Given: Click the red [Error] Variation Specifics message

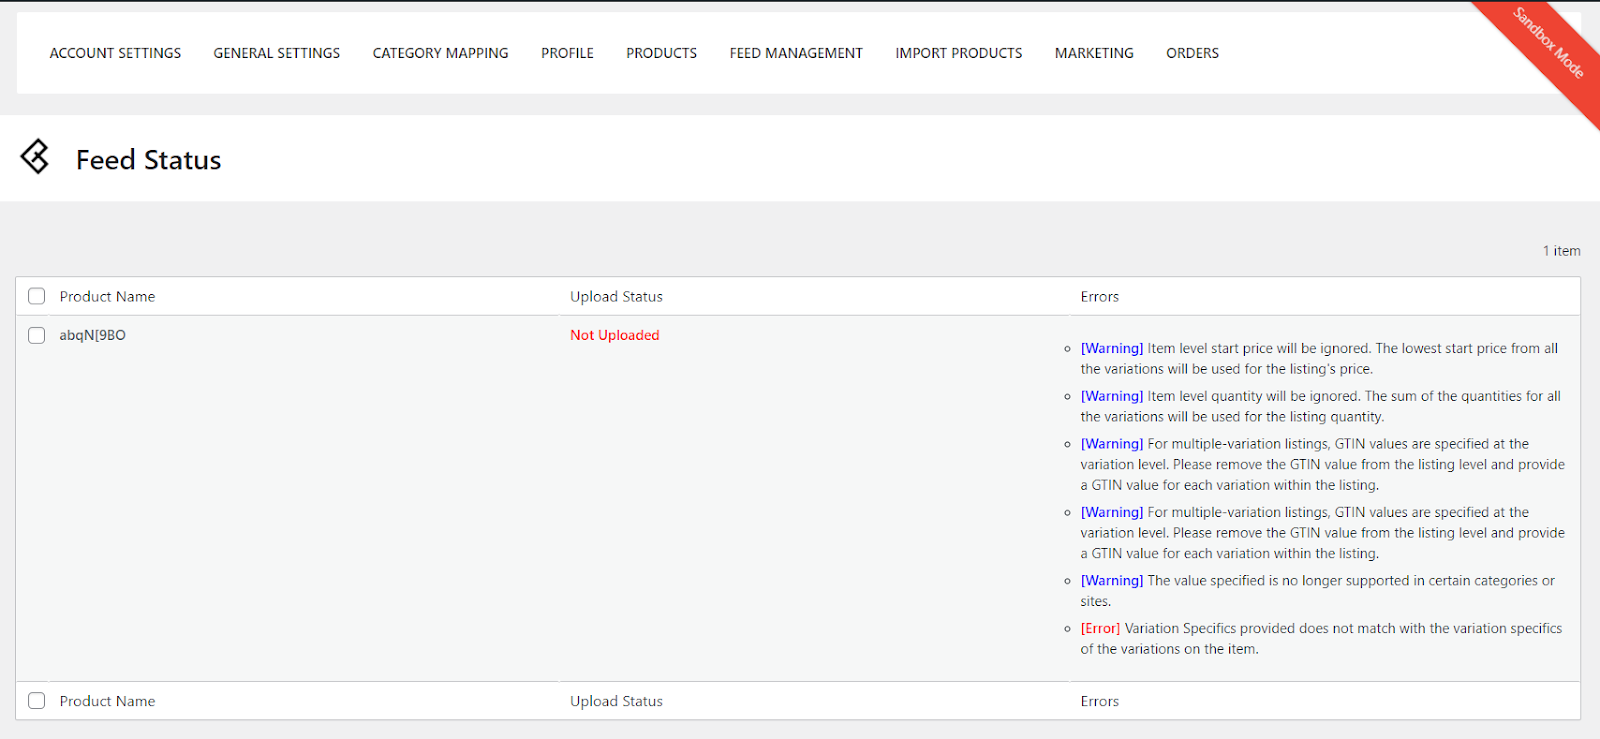Looking at the screenshot, I should pos(1321,639).
